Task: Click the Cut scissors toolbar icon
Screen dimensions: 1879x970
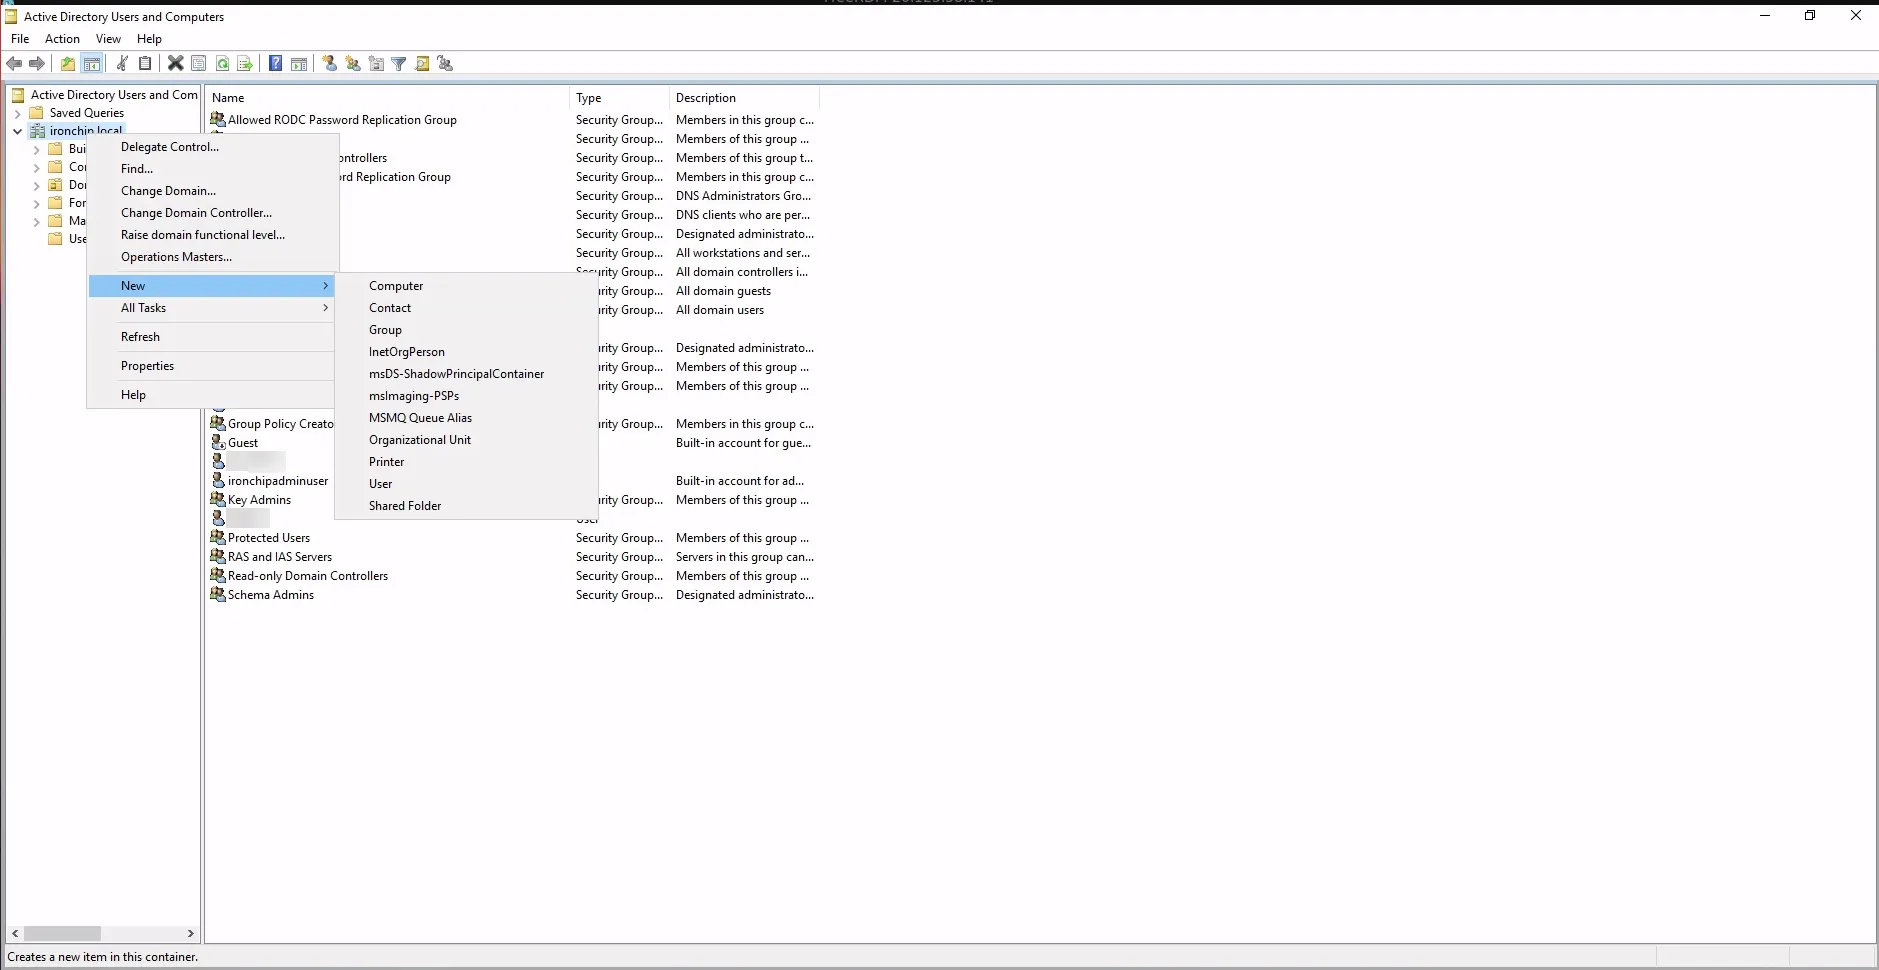Action: (x=122, y=64)
